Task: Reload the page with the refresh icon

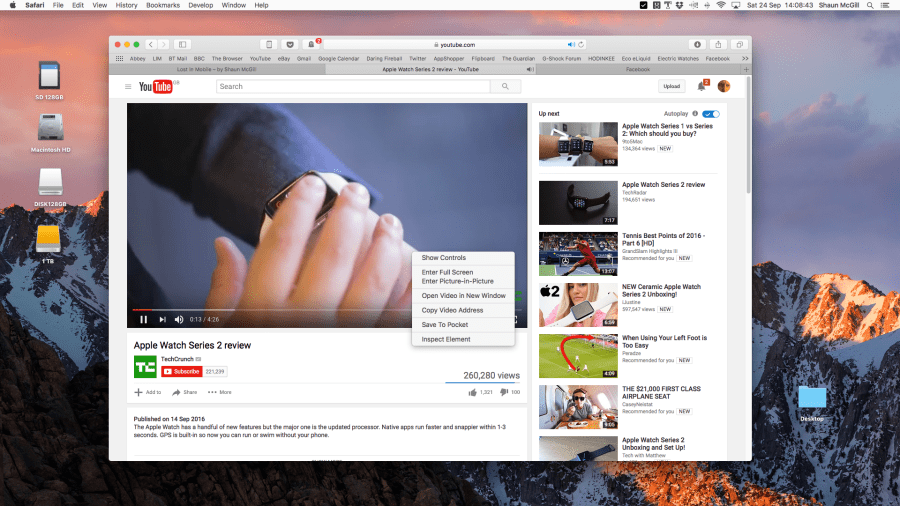Action: point(581,45)
